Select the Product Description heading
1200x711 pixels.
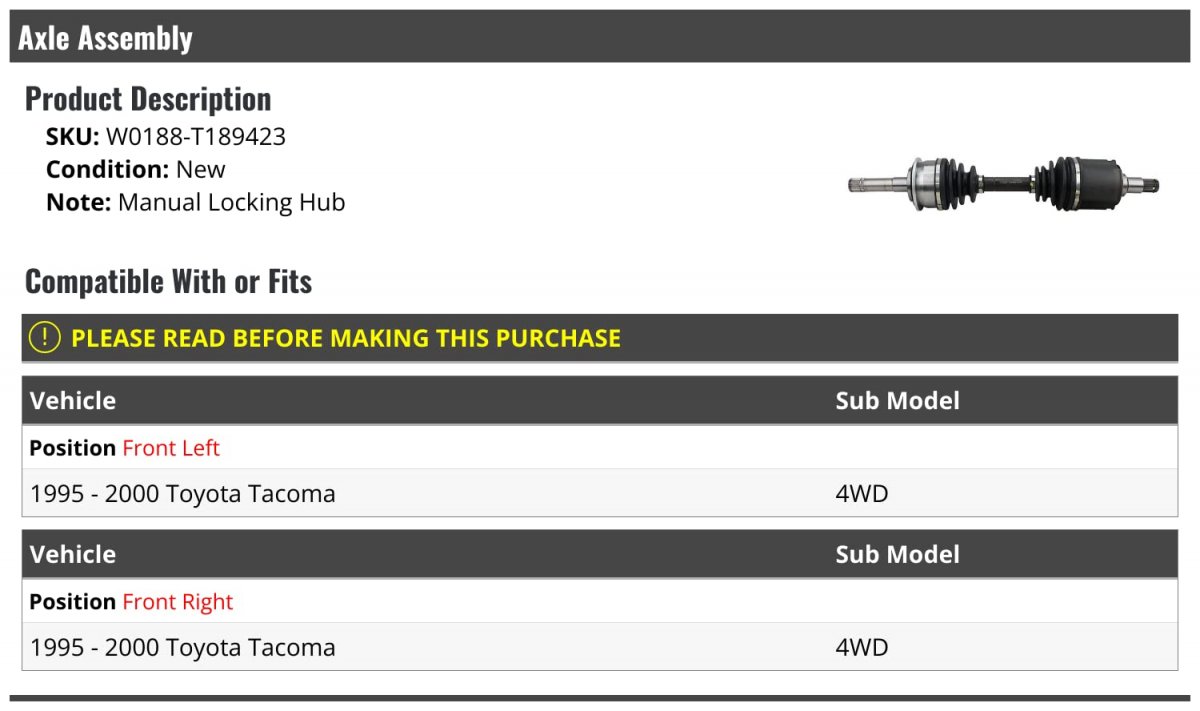tap(148, 99)
